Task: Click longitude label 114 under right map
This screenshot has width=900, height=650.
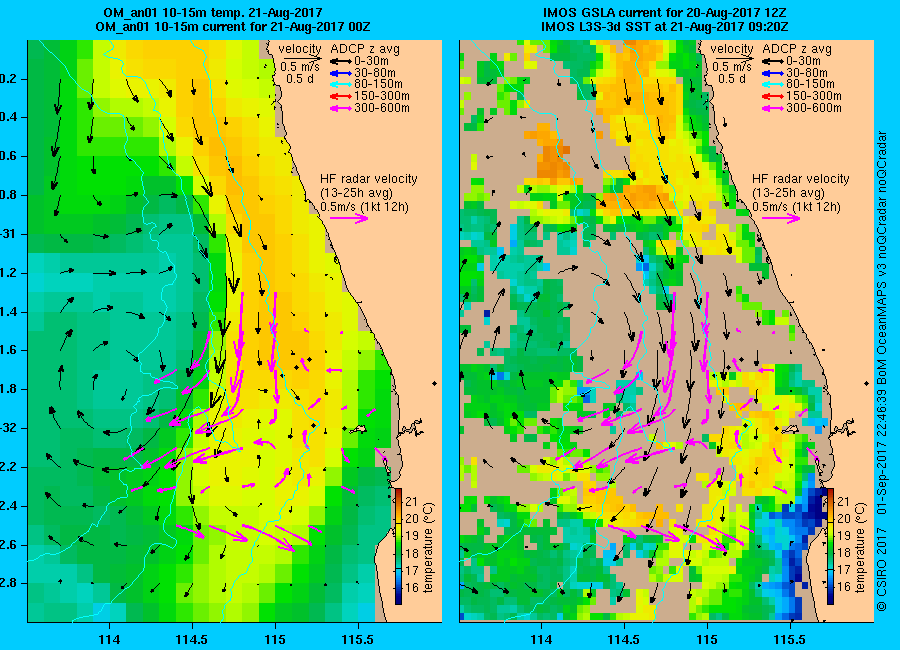Action: coord(541,639)
